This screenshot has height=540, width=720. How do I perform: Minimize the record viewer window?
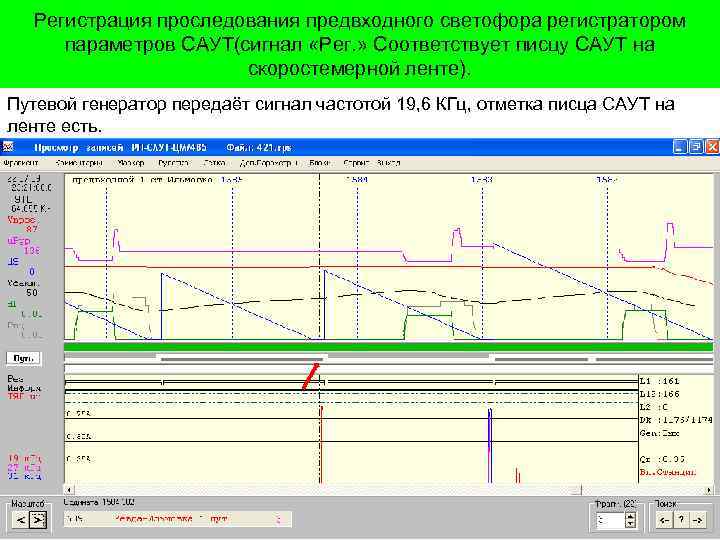680,147
